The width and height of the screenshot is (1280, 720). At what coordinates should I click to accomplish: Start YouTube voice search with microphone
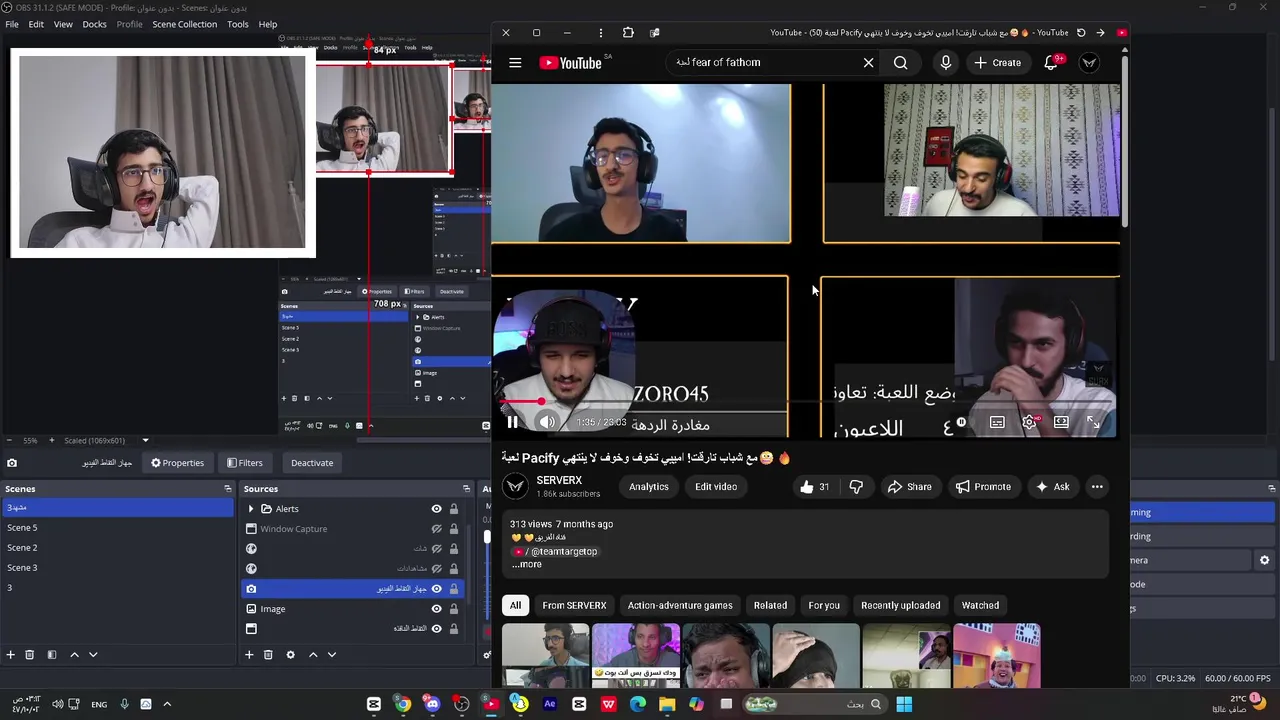946,63
